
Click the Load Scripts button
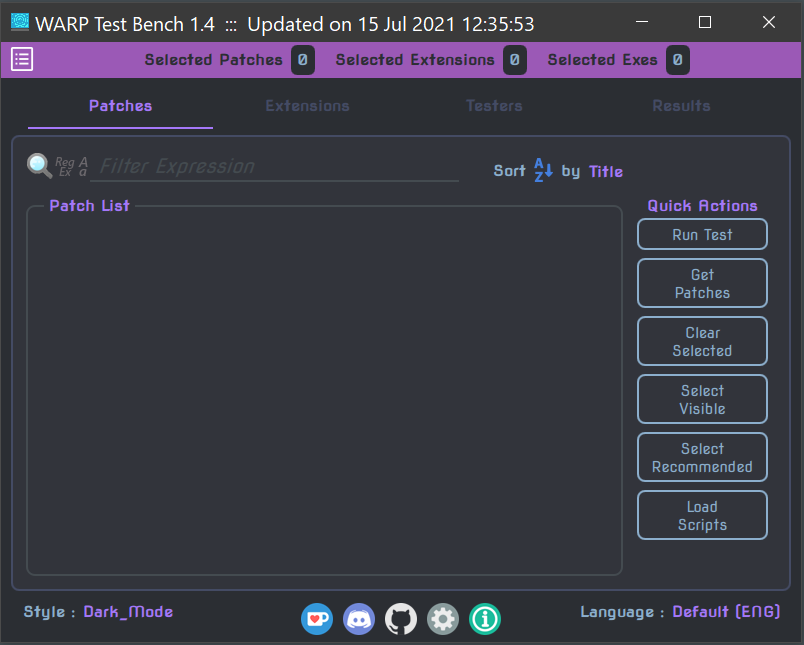702,515
